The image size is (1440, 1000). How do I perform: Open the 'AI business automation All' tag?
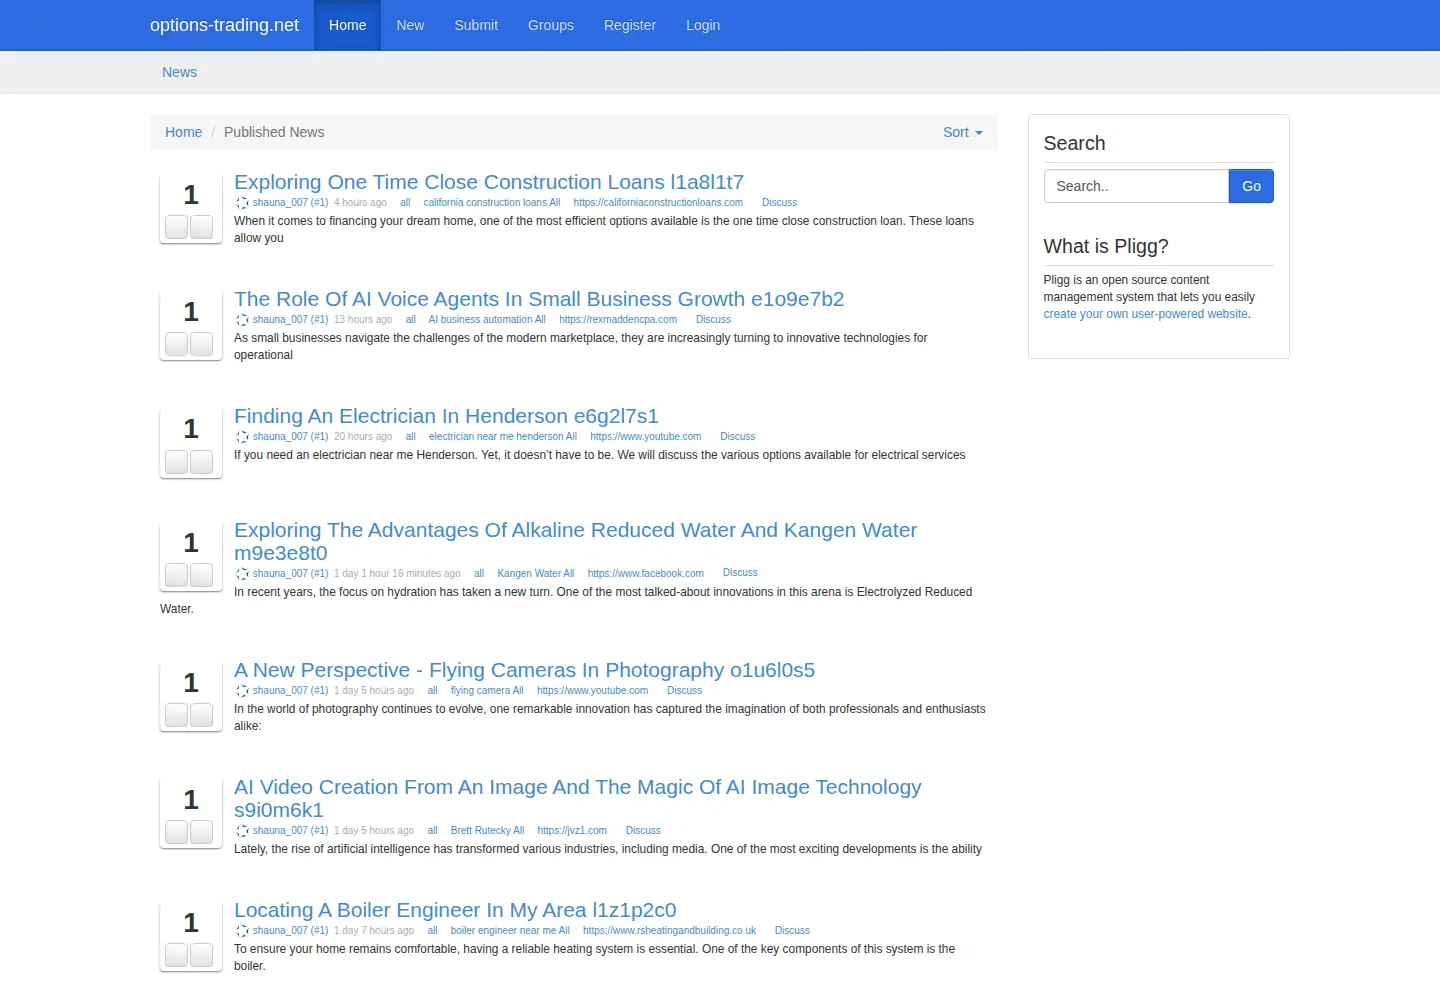pos(487,320)
